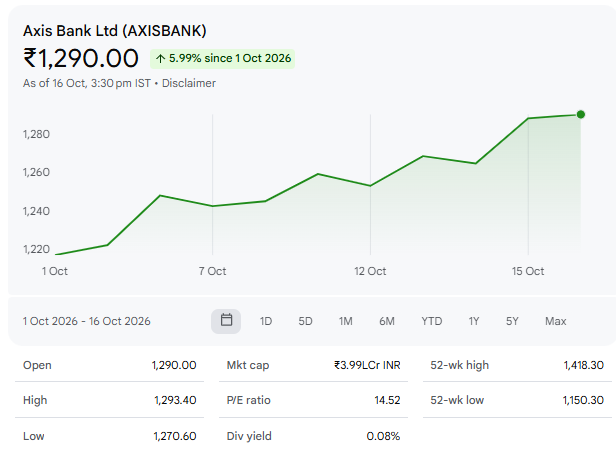The image size is (616, 452).
Task: Click the 5.99% since 1 Oct 2026 badge
Action: tap(222, 59)
